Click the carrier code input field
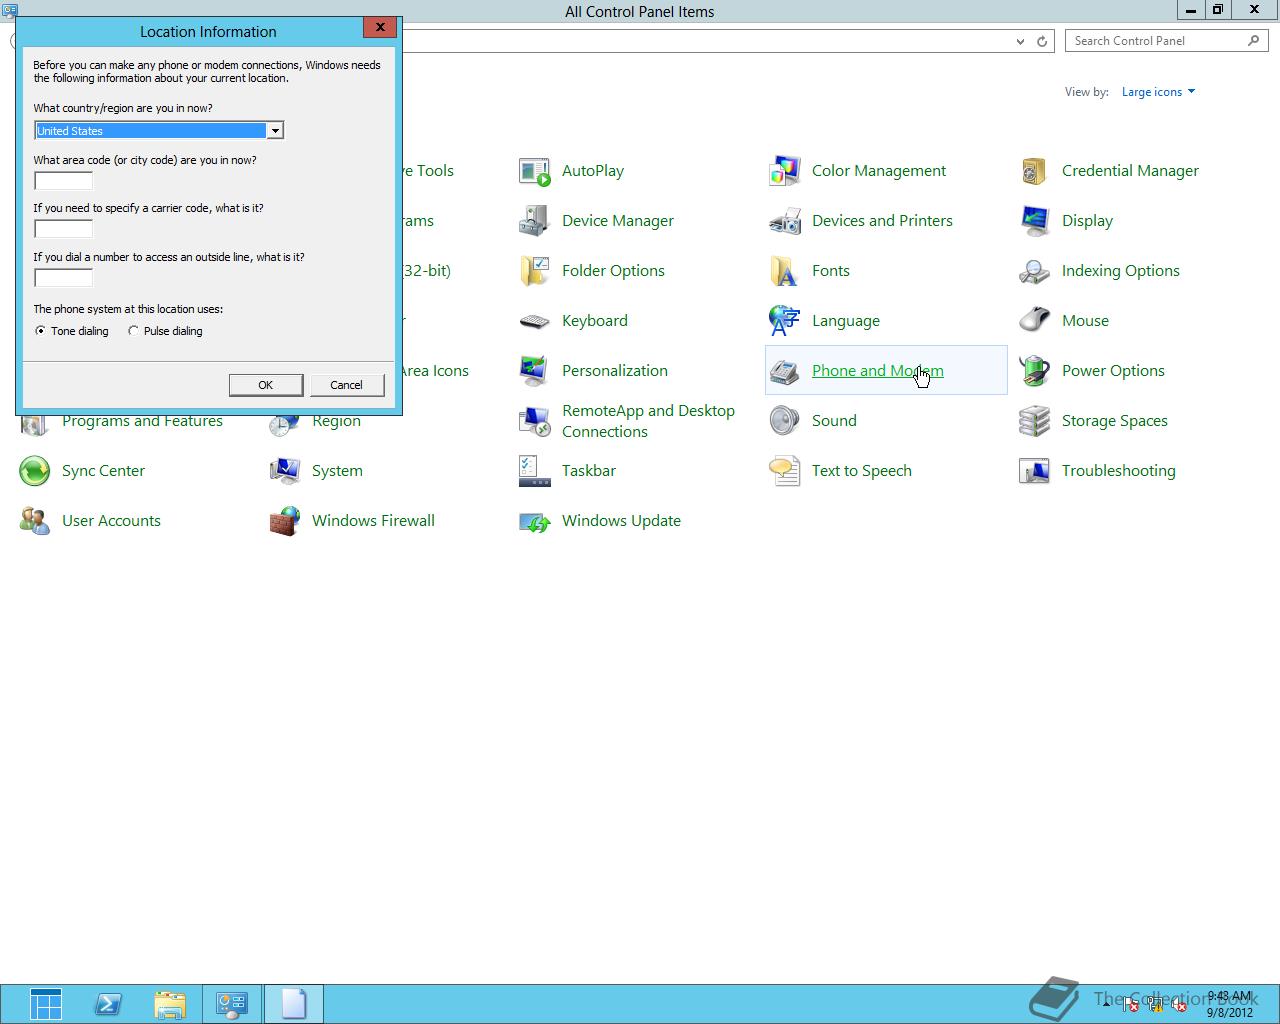1280x1024 pixels. 64,229
